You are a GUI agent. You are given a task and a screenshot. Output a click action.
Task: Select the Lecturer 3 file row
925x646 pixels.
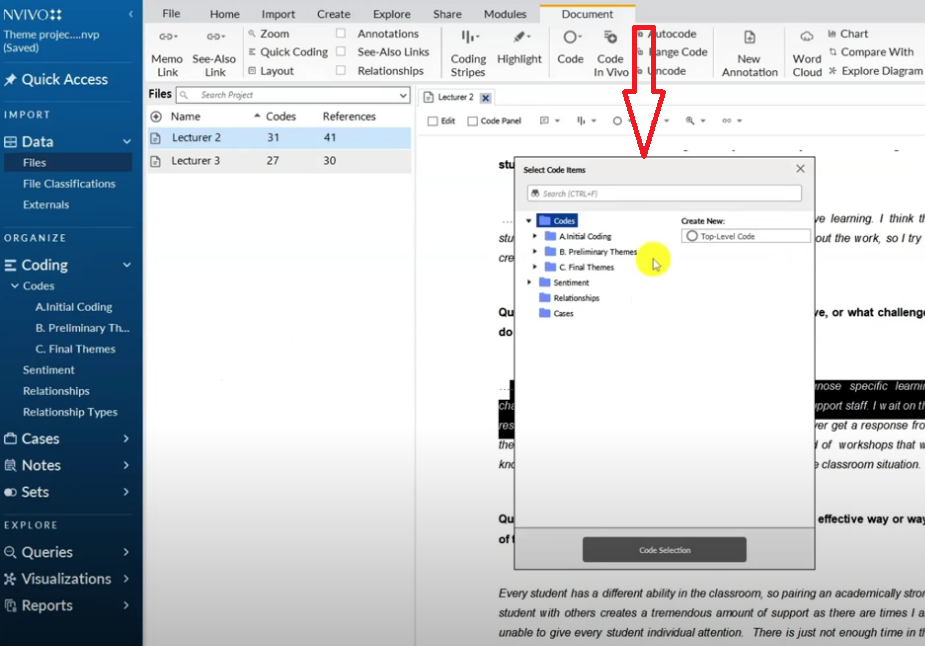(x=279, y=160)
